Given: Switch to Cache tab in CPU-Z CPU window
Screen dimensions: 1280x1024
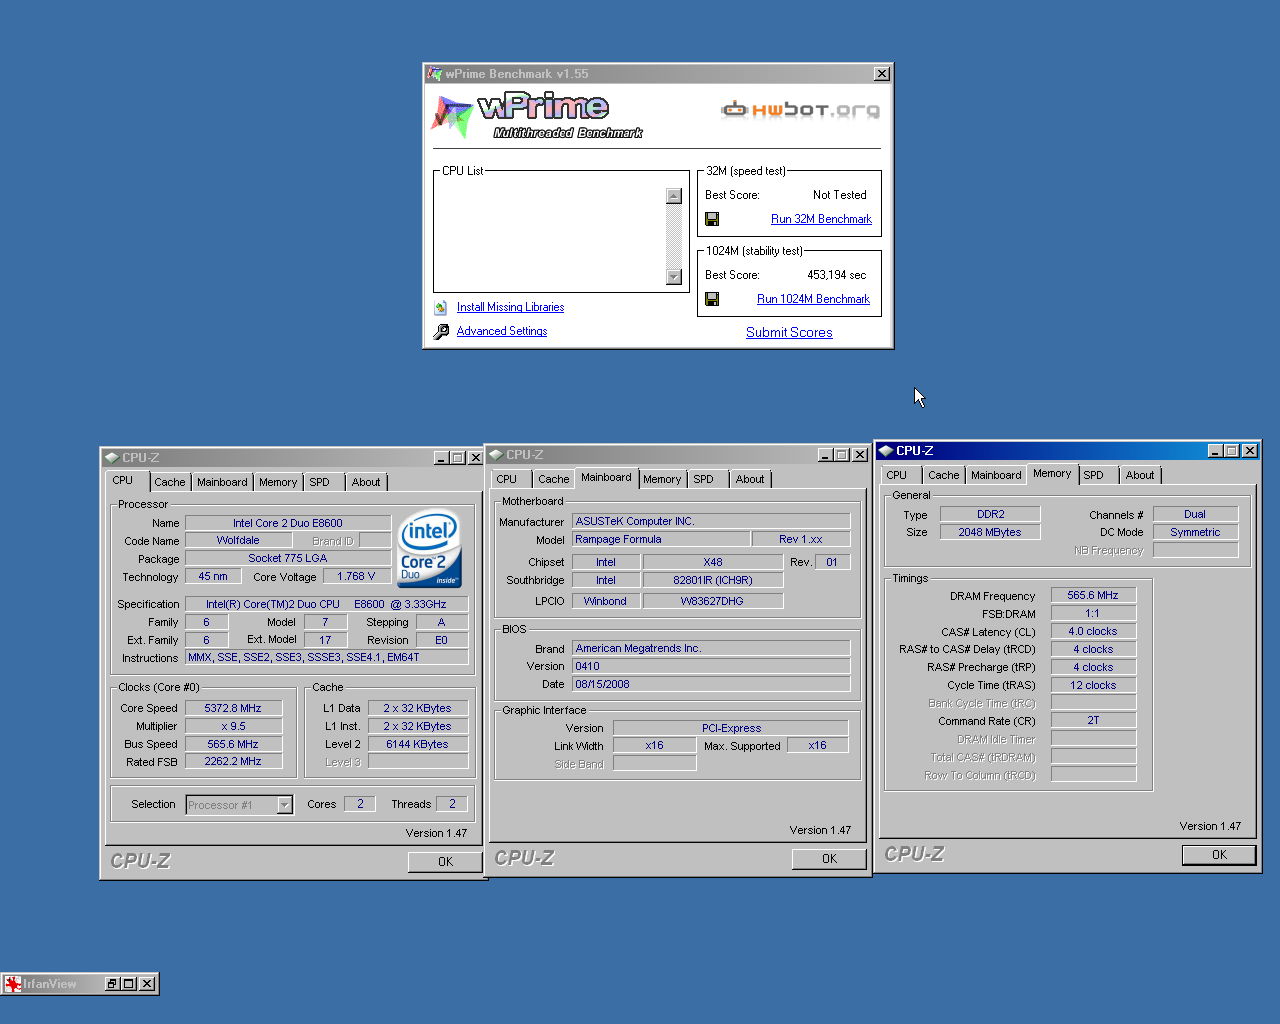Looking at the screenshot, I should coord(169,482).
